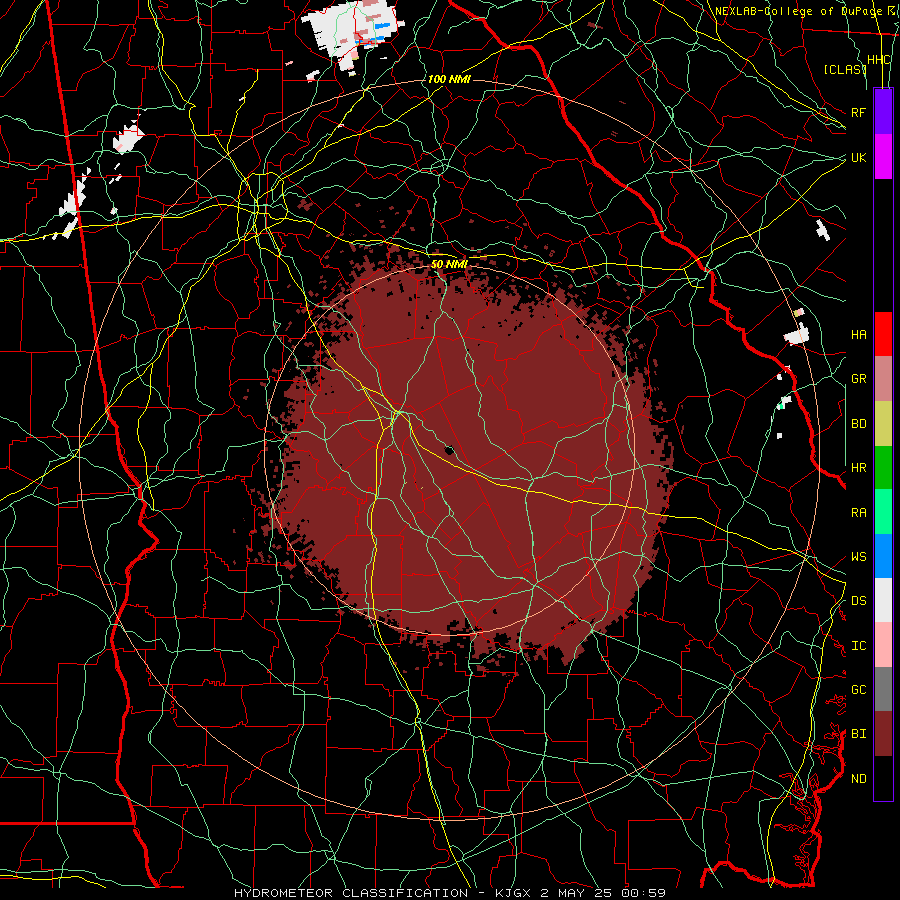Click the KJGX radar station identifier
Image resolution: width=900 pixels, height=900 pixels.
[x=515, y=893]
